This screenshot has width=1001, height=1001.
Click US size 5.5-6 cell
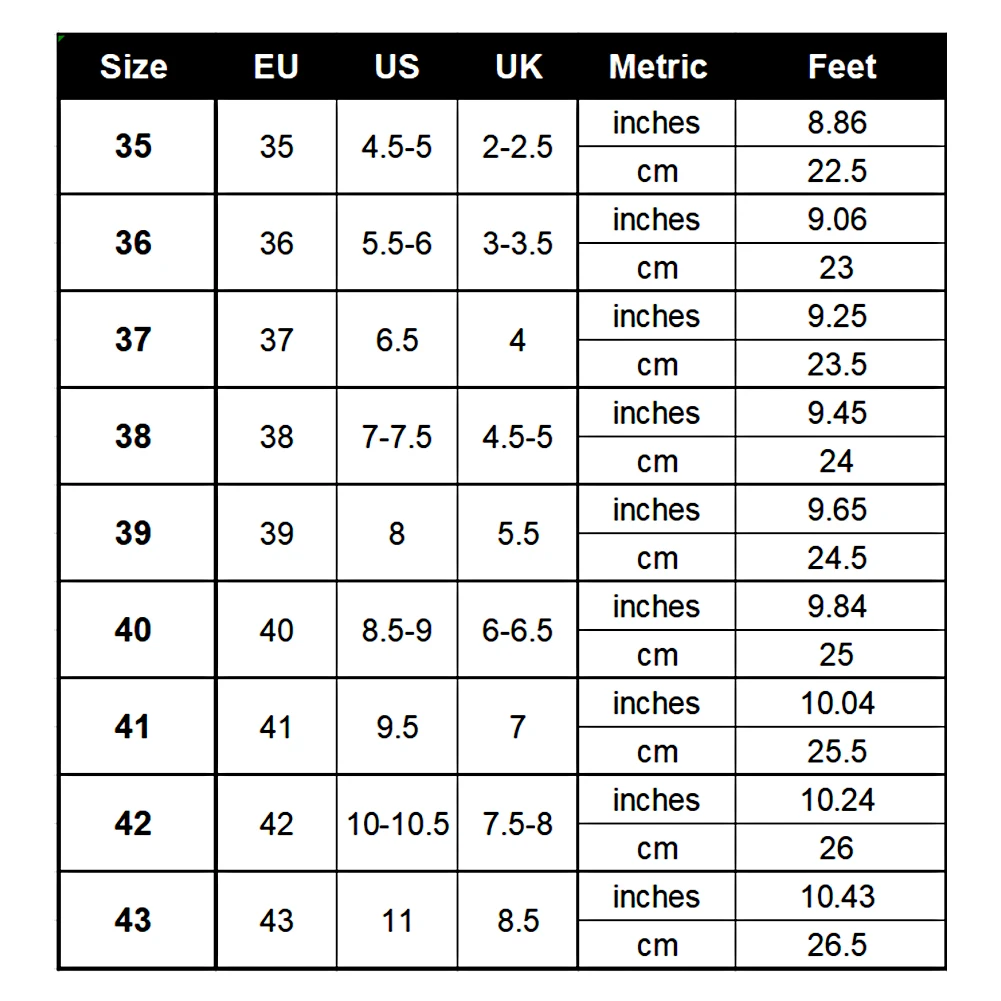(x=397, y=243)
